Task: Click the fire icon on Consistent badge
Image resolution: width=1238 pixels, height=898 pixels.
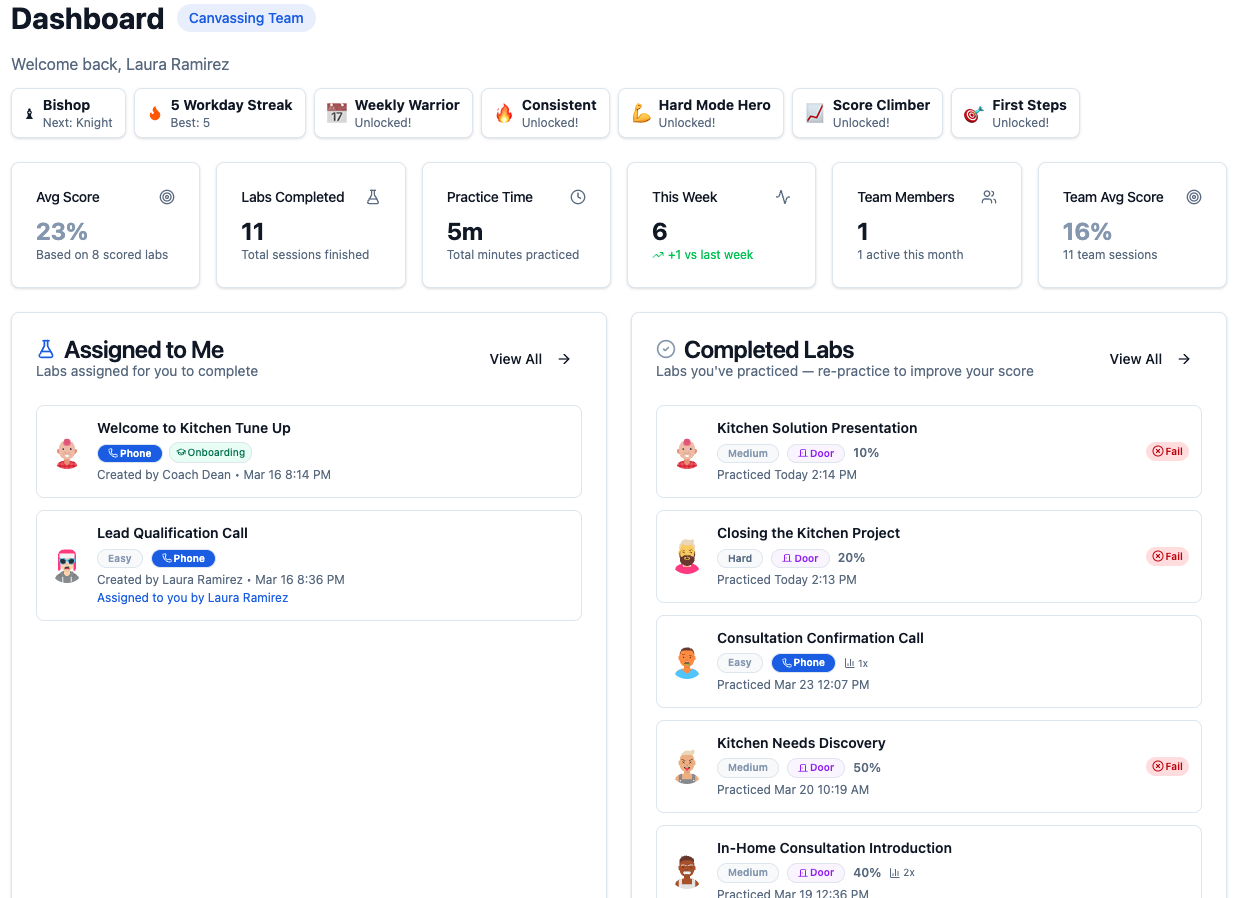Action: coord(504,113)
